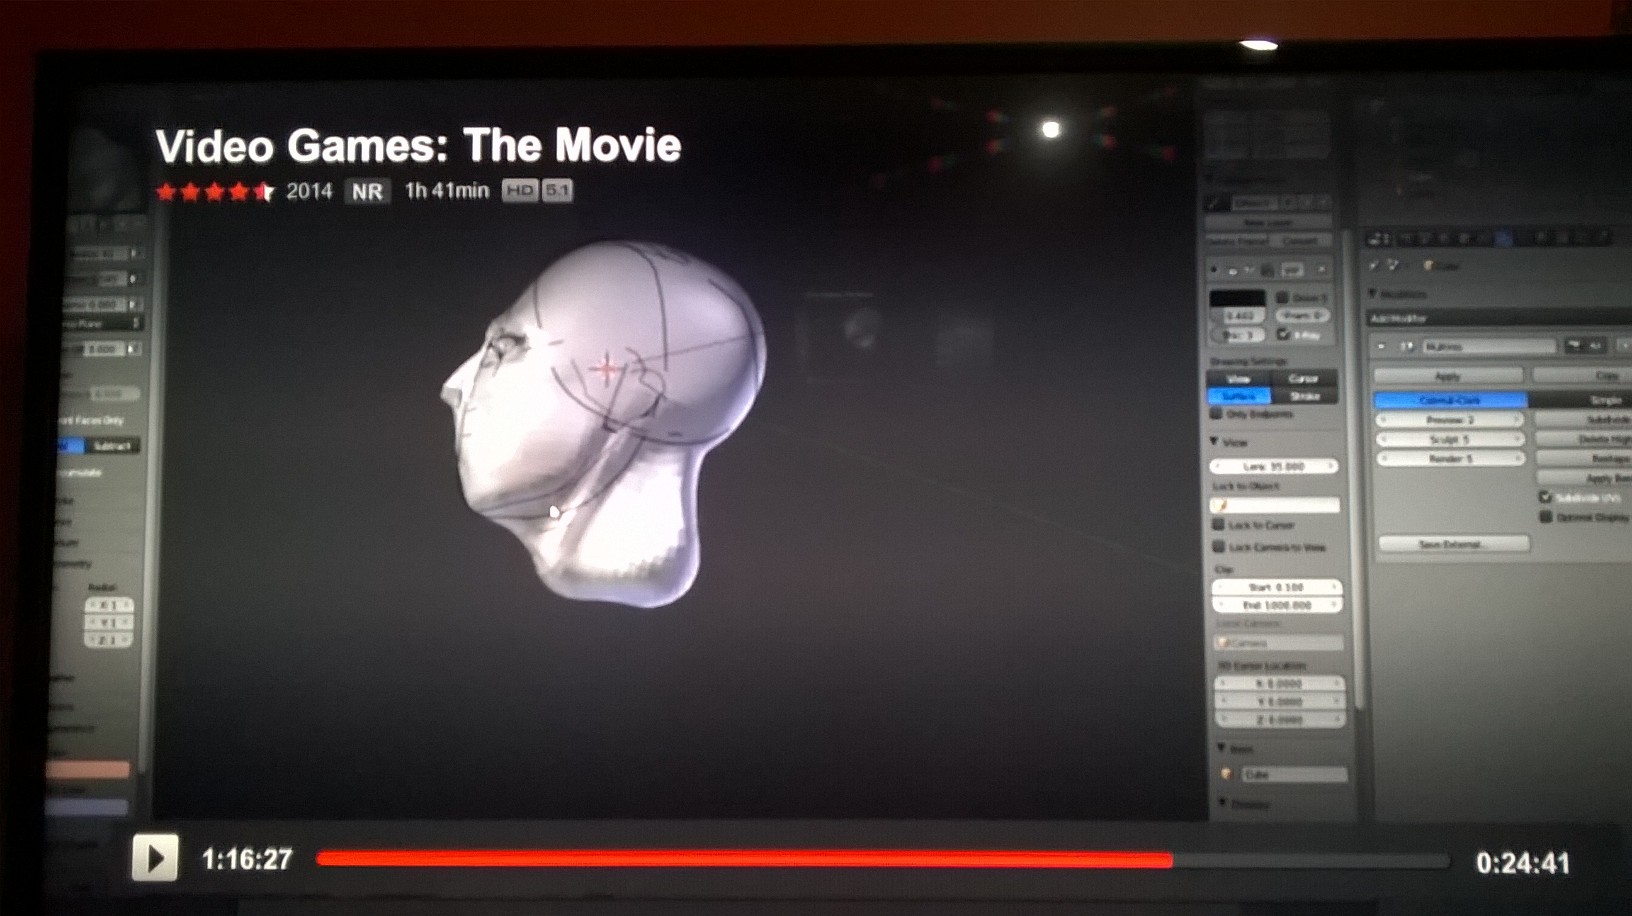The width and height of the screenshot is (1632, 916).
Task: Adjust the grease pencil opacity slider
Action: coord(1239,316)
